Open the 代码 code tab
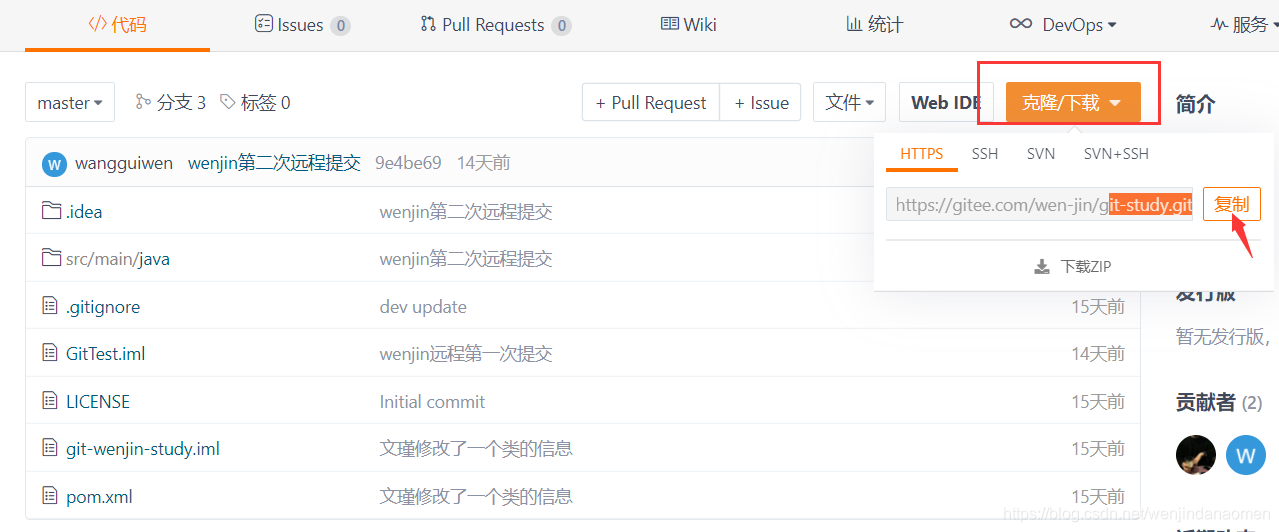1279x532 pixels. point(117,25)
